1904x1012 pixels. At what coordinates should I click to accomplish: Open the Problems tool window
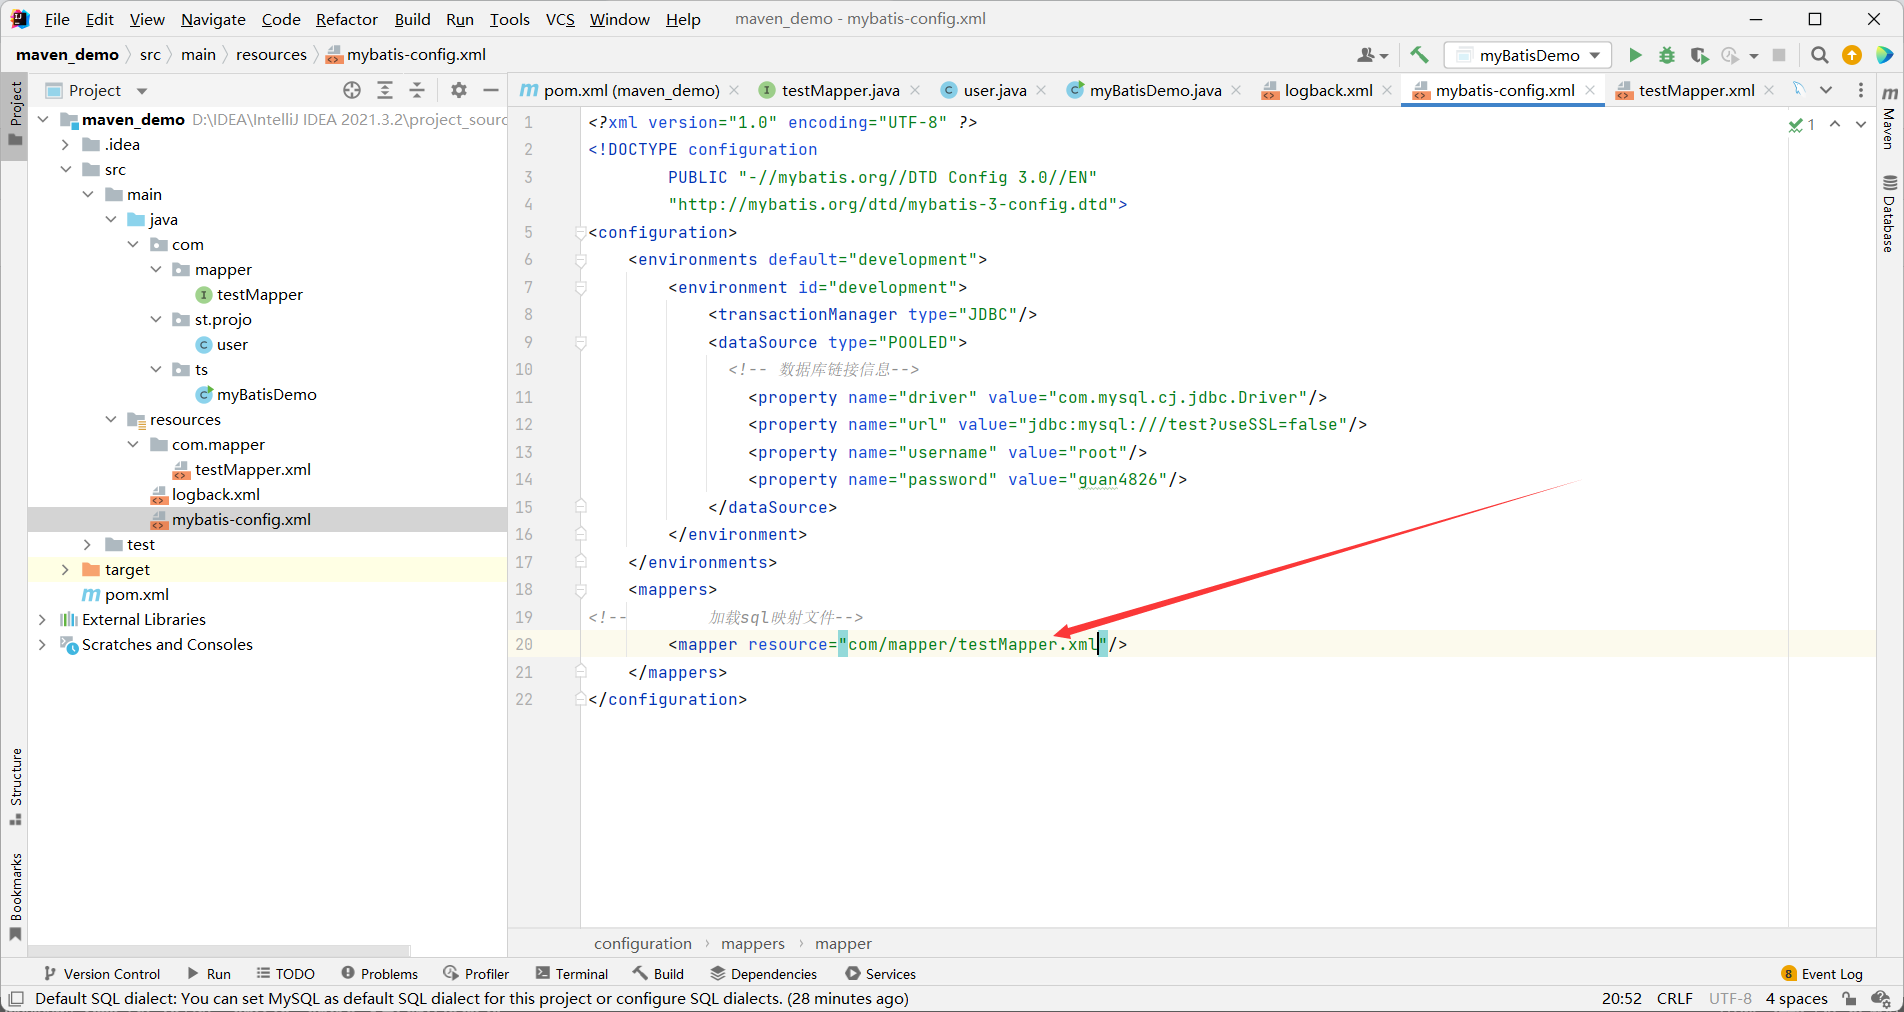click(x=380, y=973)
